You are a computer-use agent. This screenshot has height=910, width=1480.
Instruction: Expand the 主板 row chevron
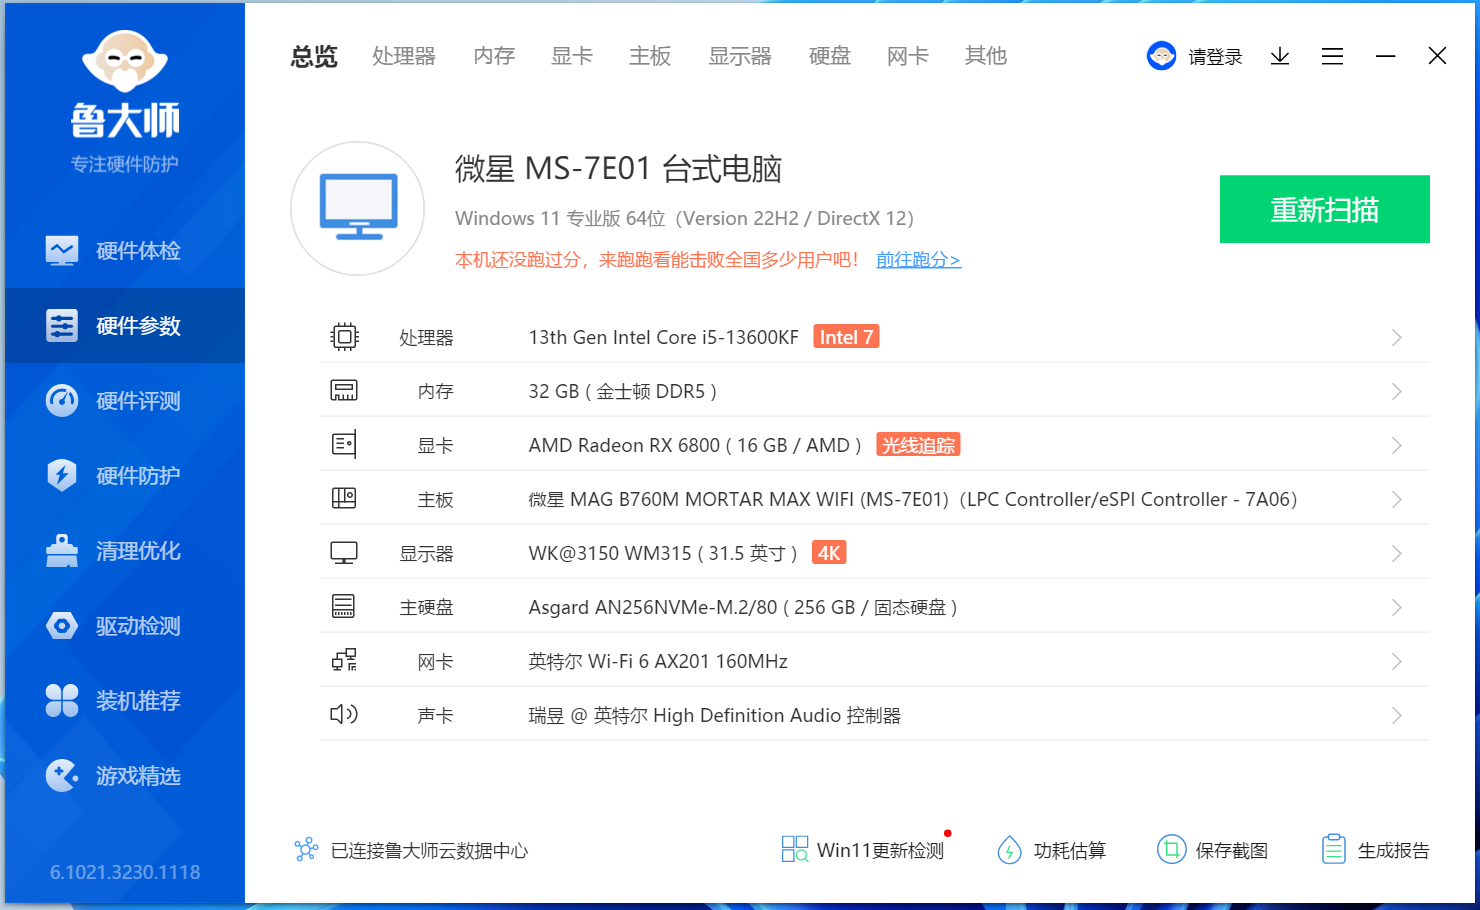coord(1397,500)
